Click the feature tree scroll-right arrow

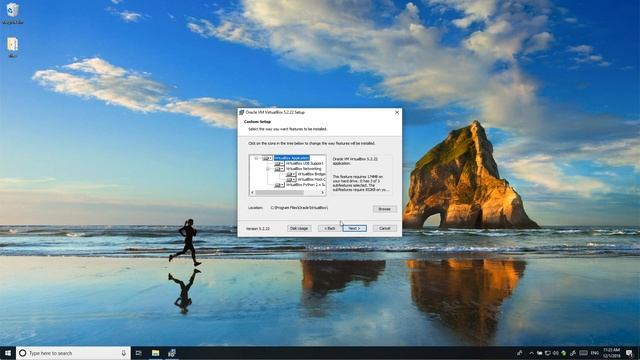pos(323,192)
